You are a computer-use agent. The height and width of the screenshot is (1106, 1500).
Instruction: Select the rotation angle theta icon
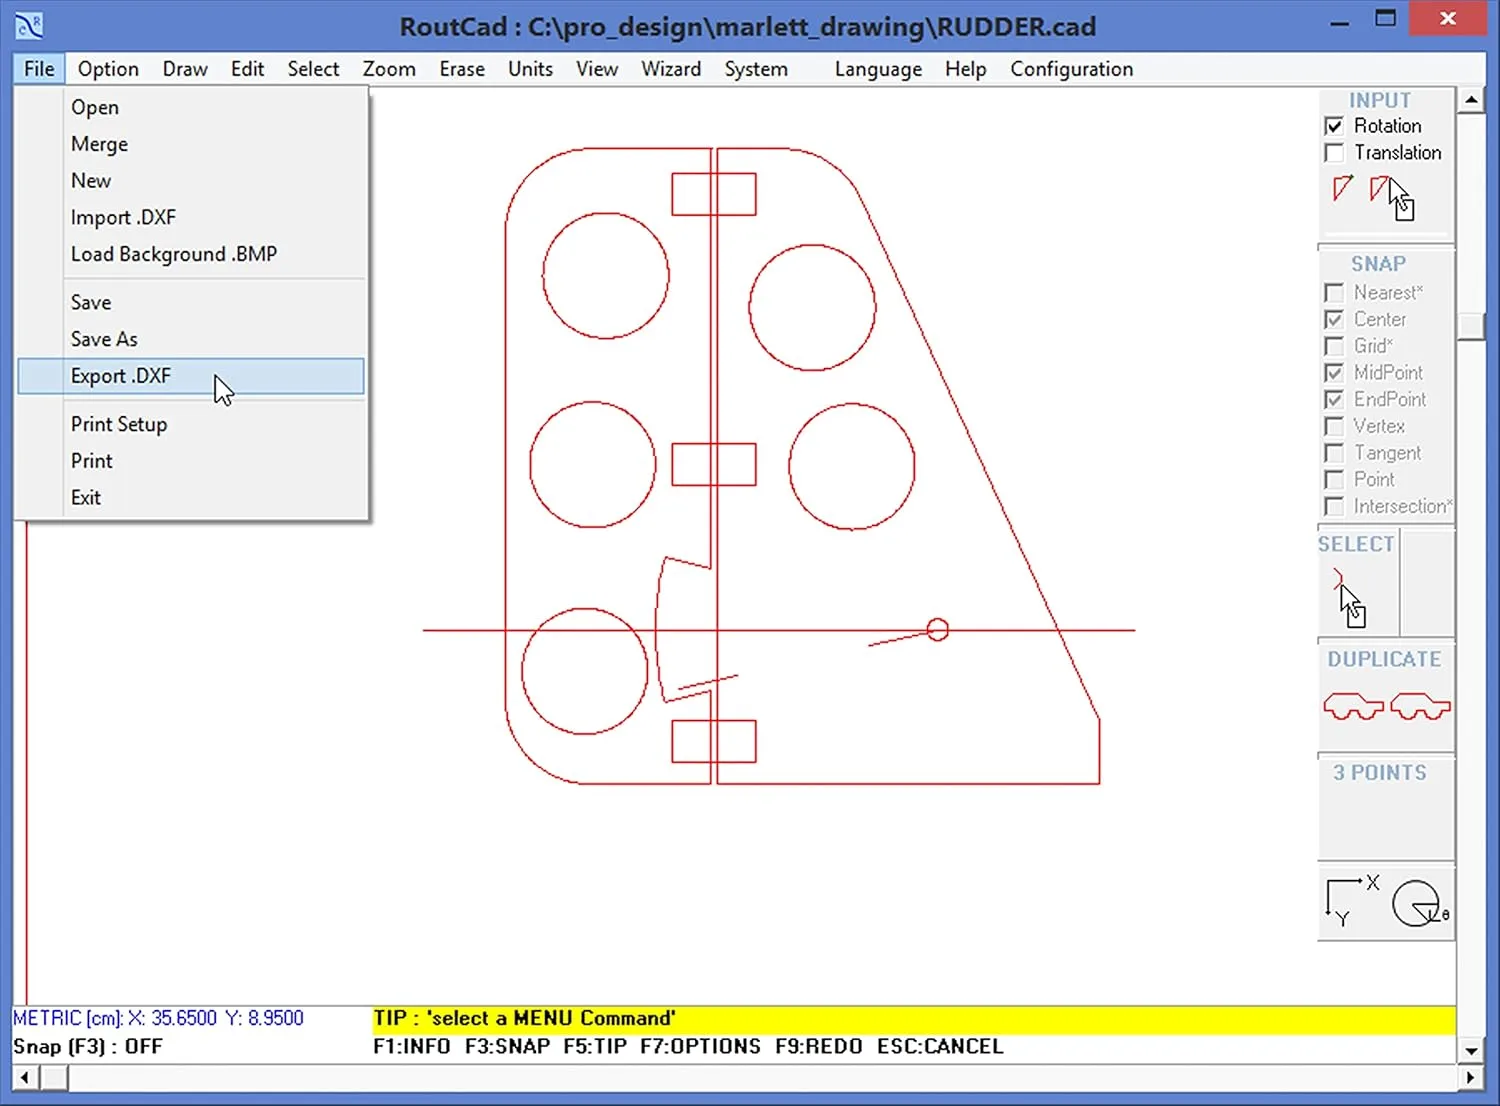[1419, 903]
